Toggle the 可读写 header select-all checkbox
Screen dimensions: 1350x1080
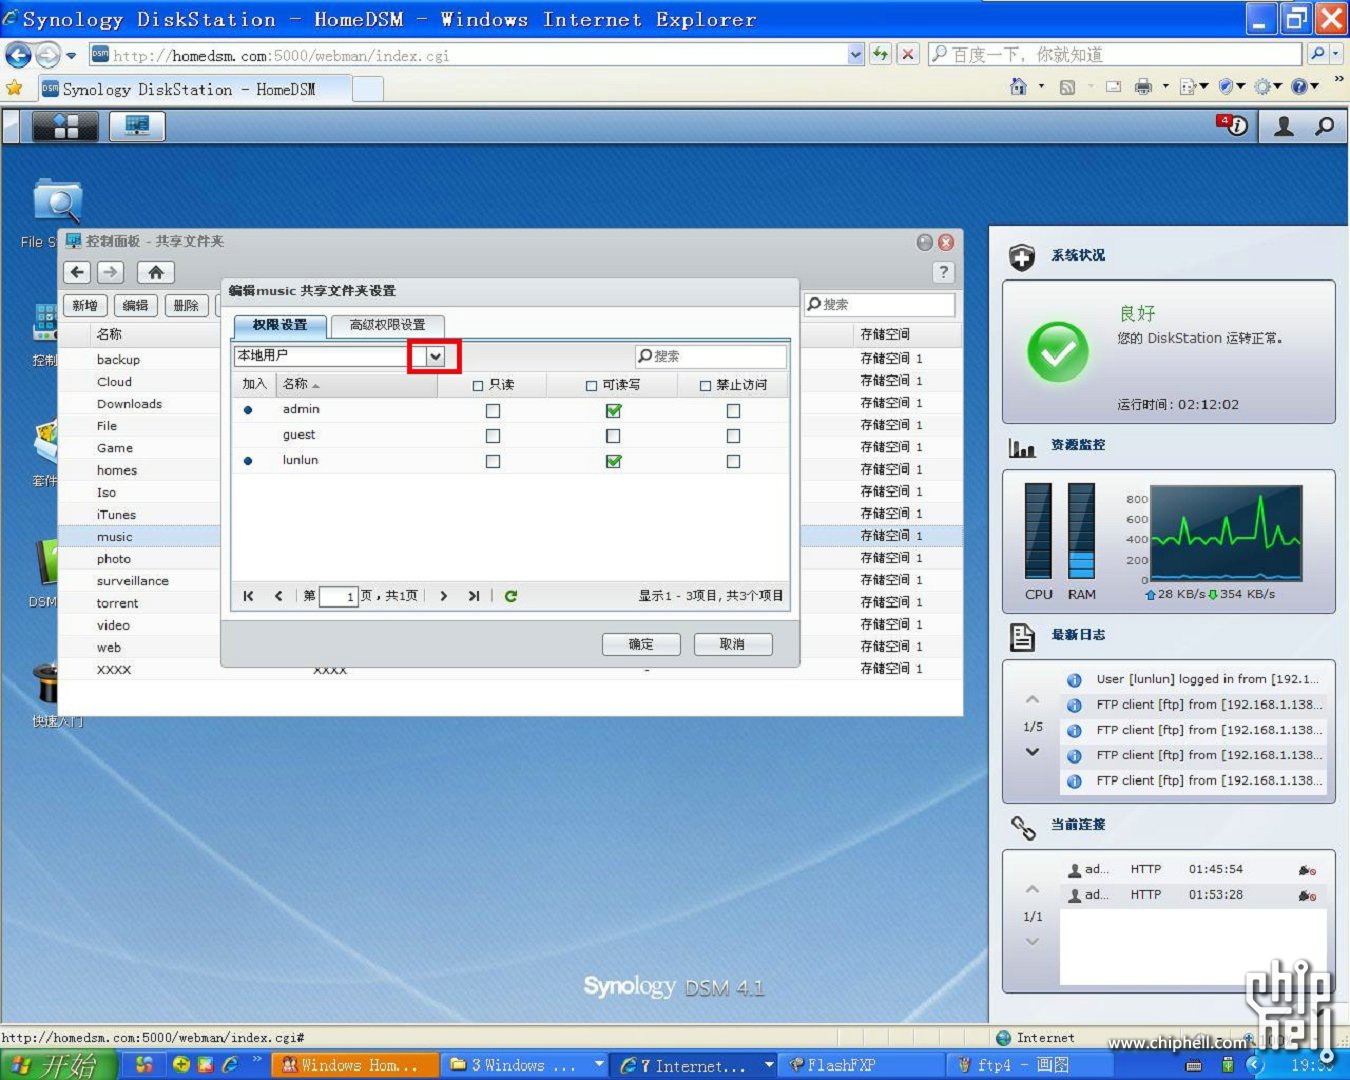[x=591, y=386]
